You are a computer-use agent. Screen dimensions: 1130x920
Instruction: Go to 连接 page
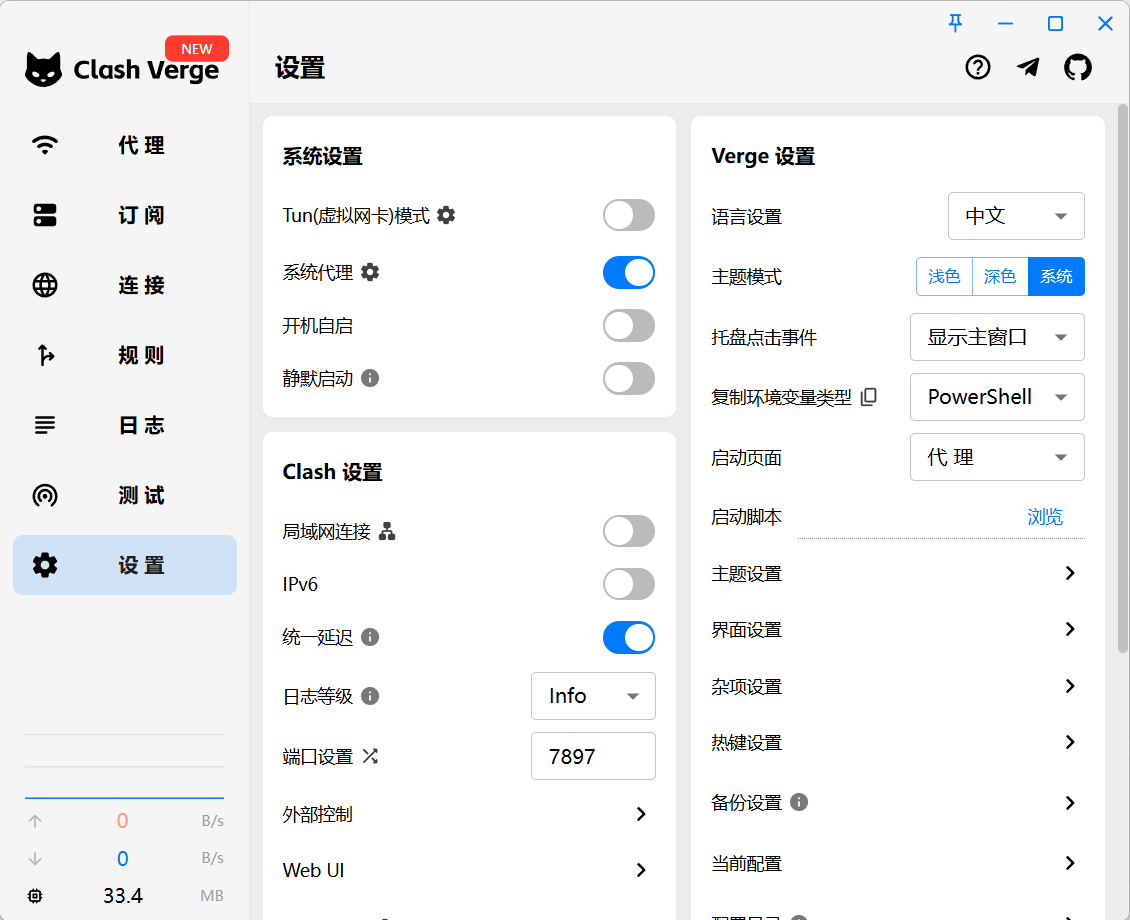point(125,285)
